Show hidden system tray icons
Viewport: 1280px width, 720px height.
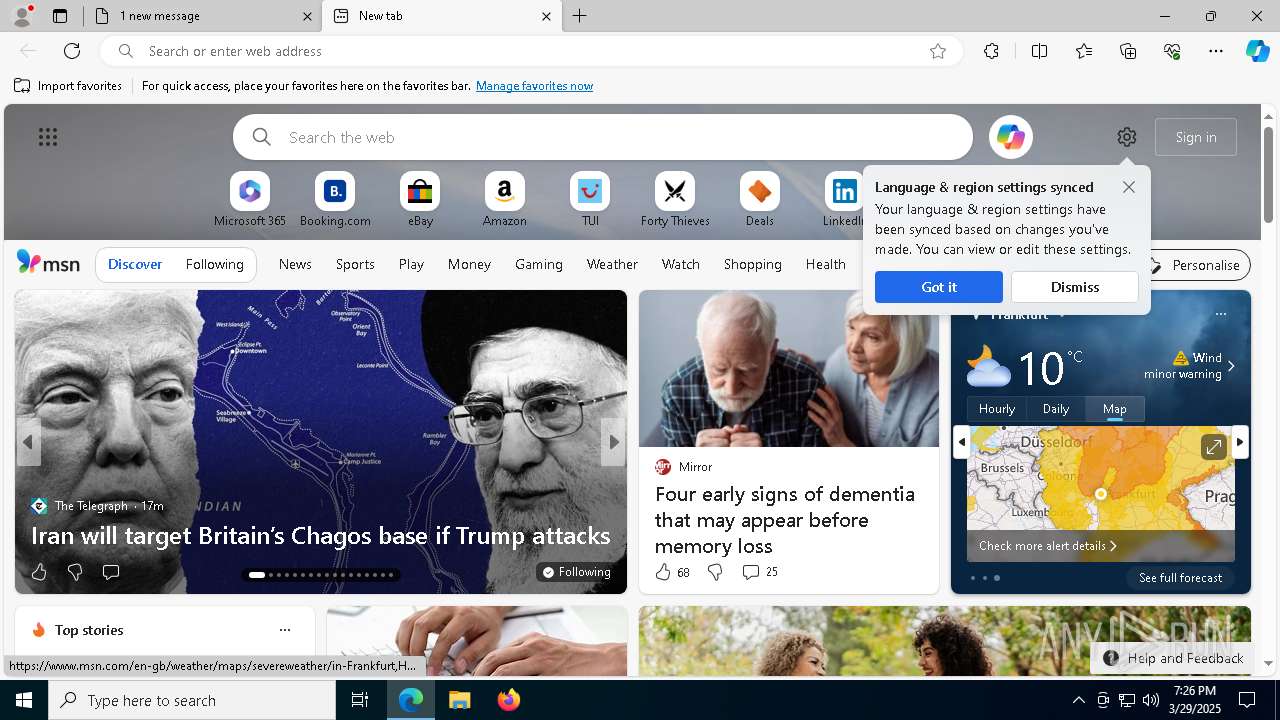click(1078, 700)
